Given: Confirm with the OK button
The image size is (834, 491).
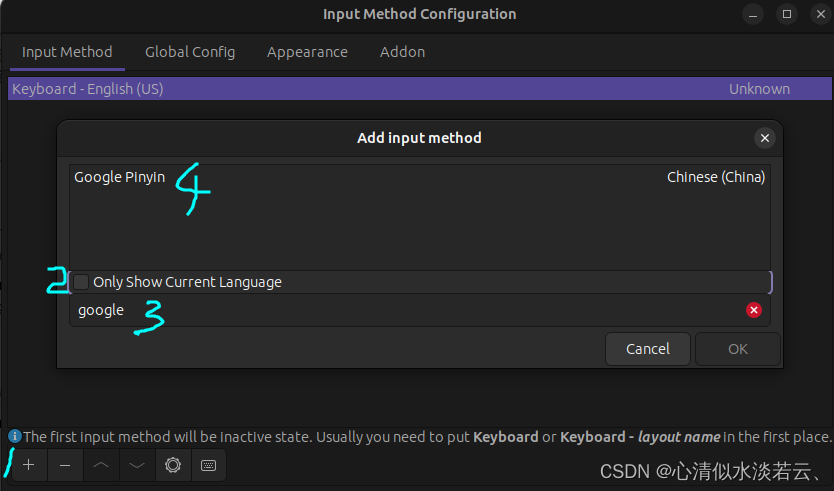Looking at the screenshot, I should click(738, 349).
